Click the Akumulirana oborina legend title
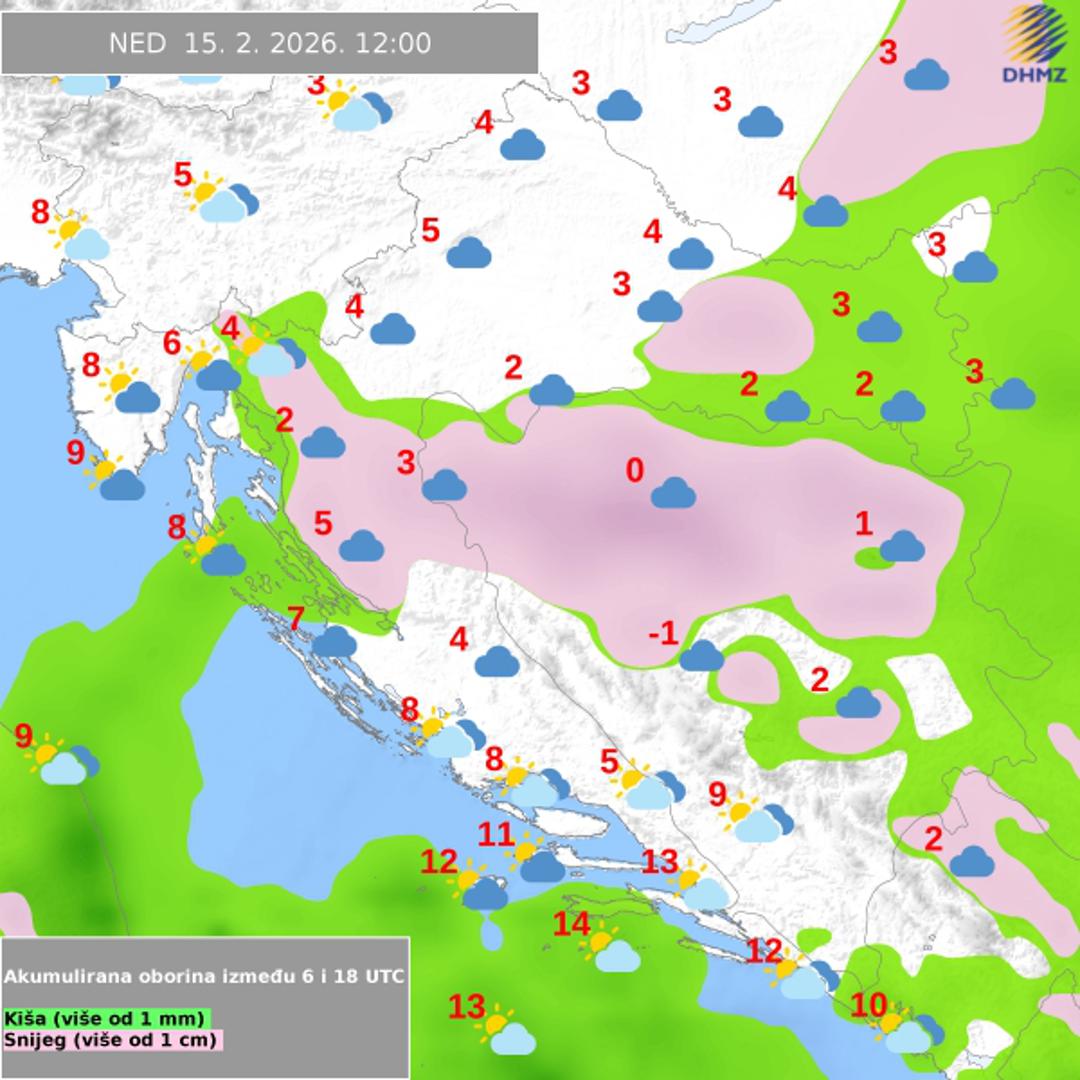Screen dimensions: 1080x1080 point(205,976)
